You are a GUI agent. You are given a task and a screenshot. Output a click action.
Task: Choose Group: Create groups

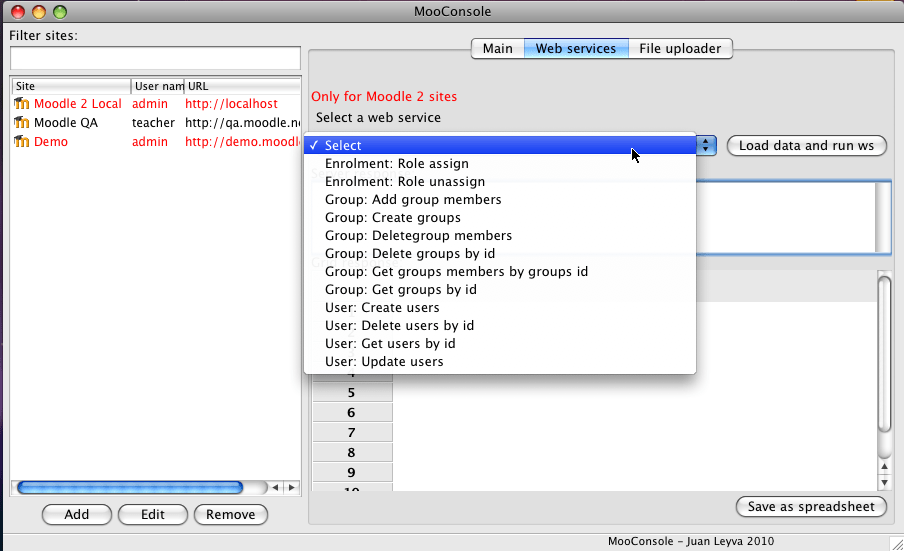[x=500, y=217]
